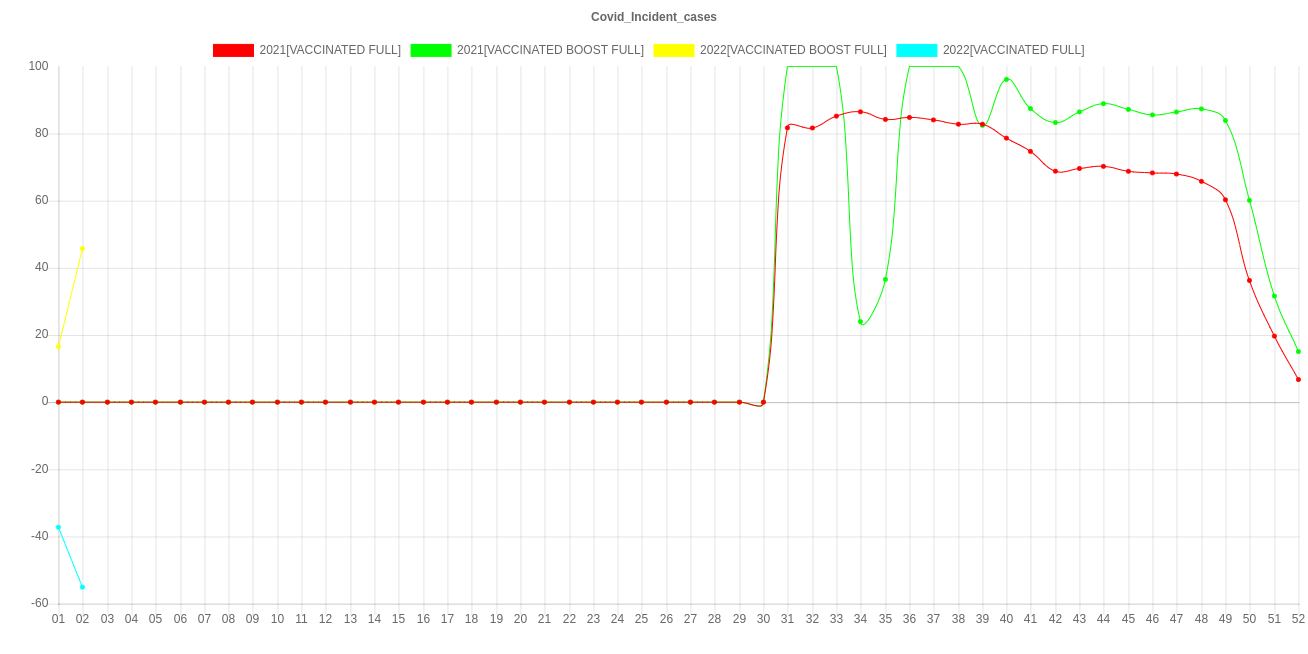Click the Covid_incident_cases chart title
This screenshot has width=1308, height=654.
654,17
